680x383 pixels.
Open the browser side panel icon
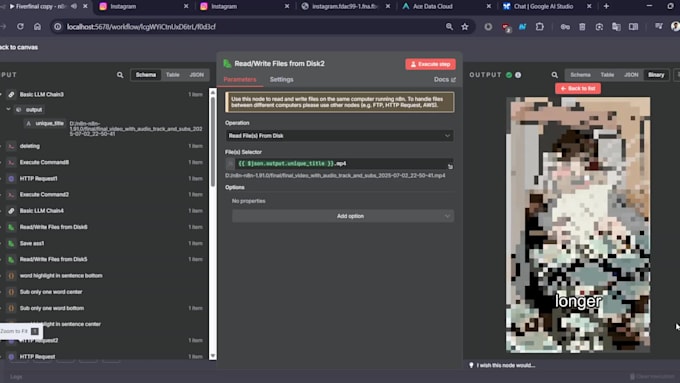(x=634, y=27)
